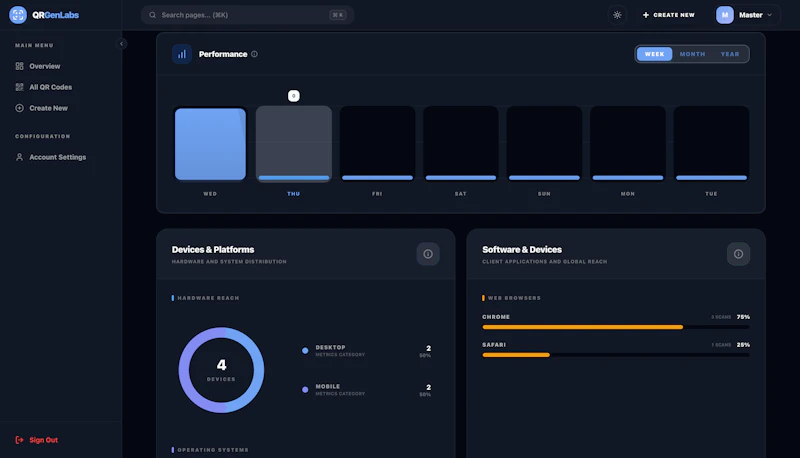
Task: Click the Devices & Platforms info button
Action: point(428,254)
